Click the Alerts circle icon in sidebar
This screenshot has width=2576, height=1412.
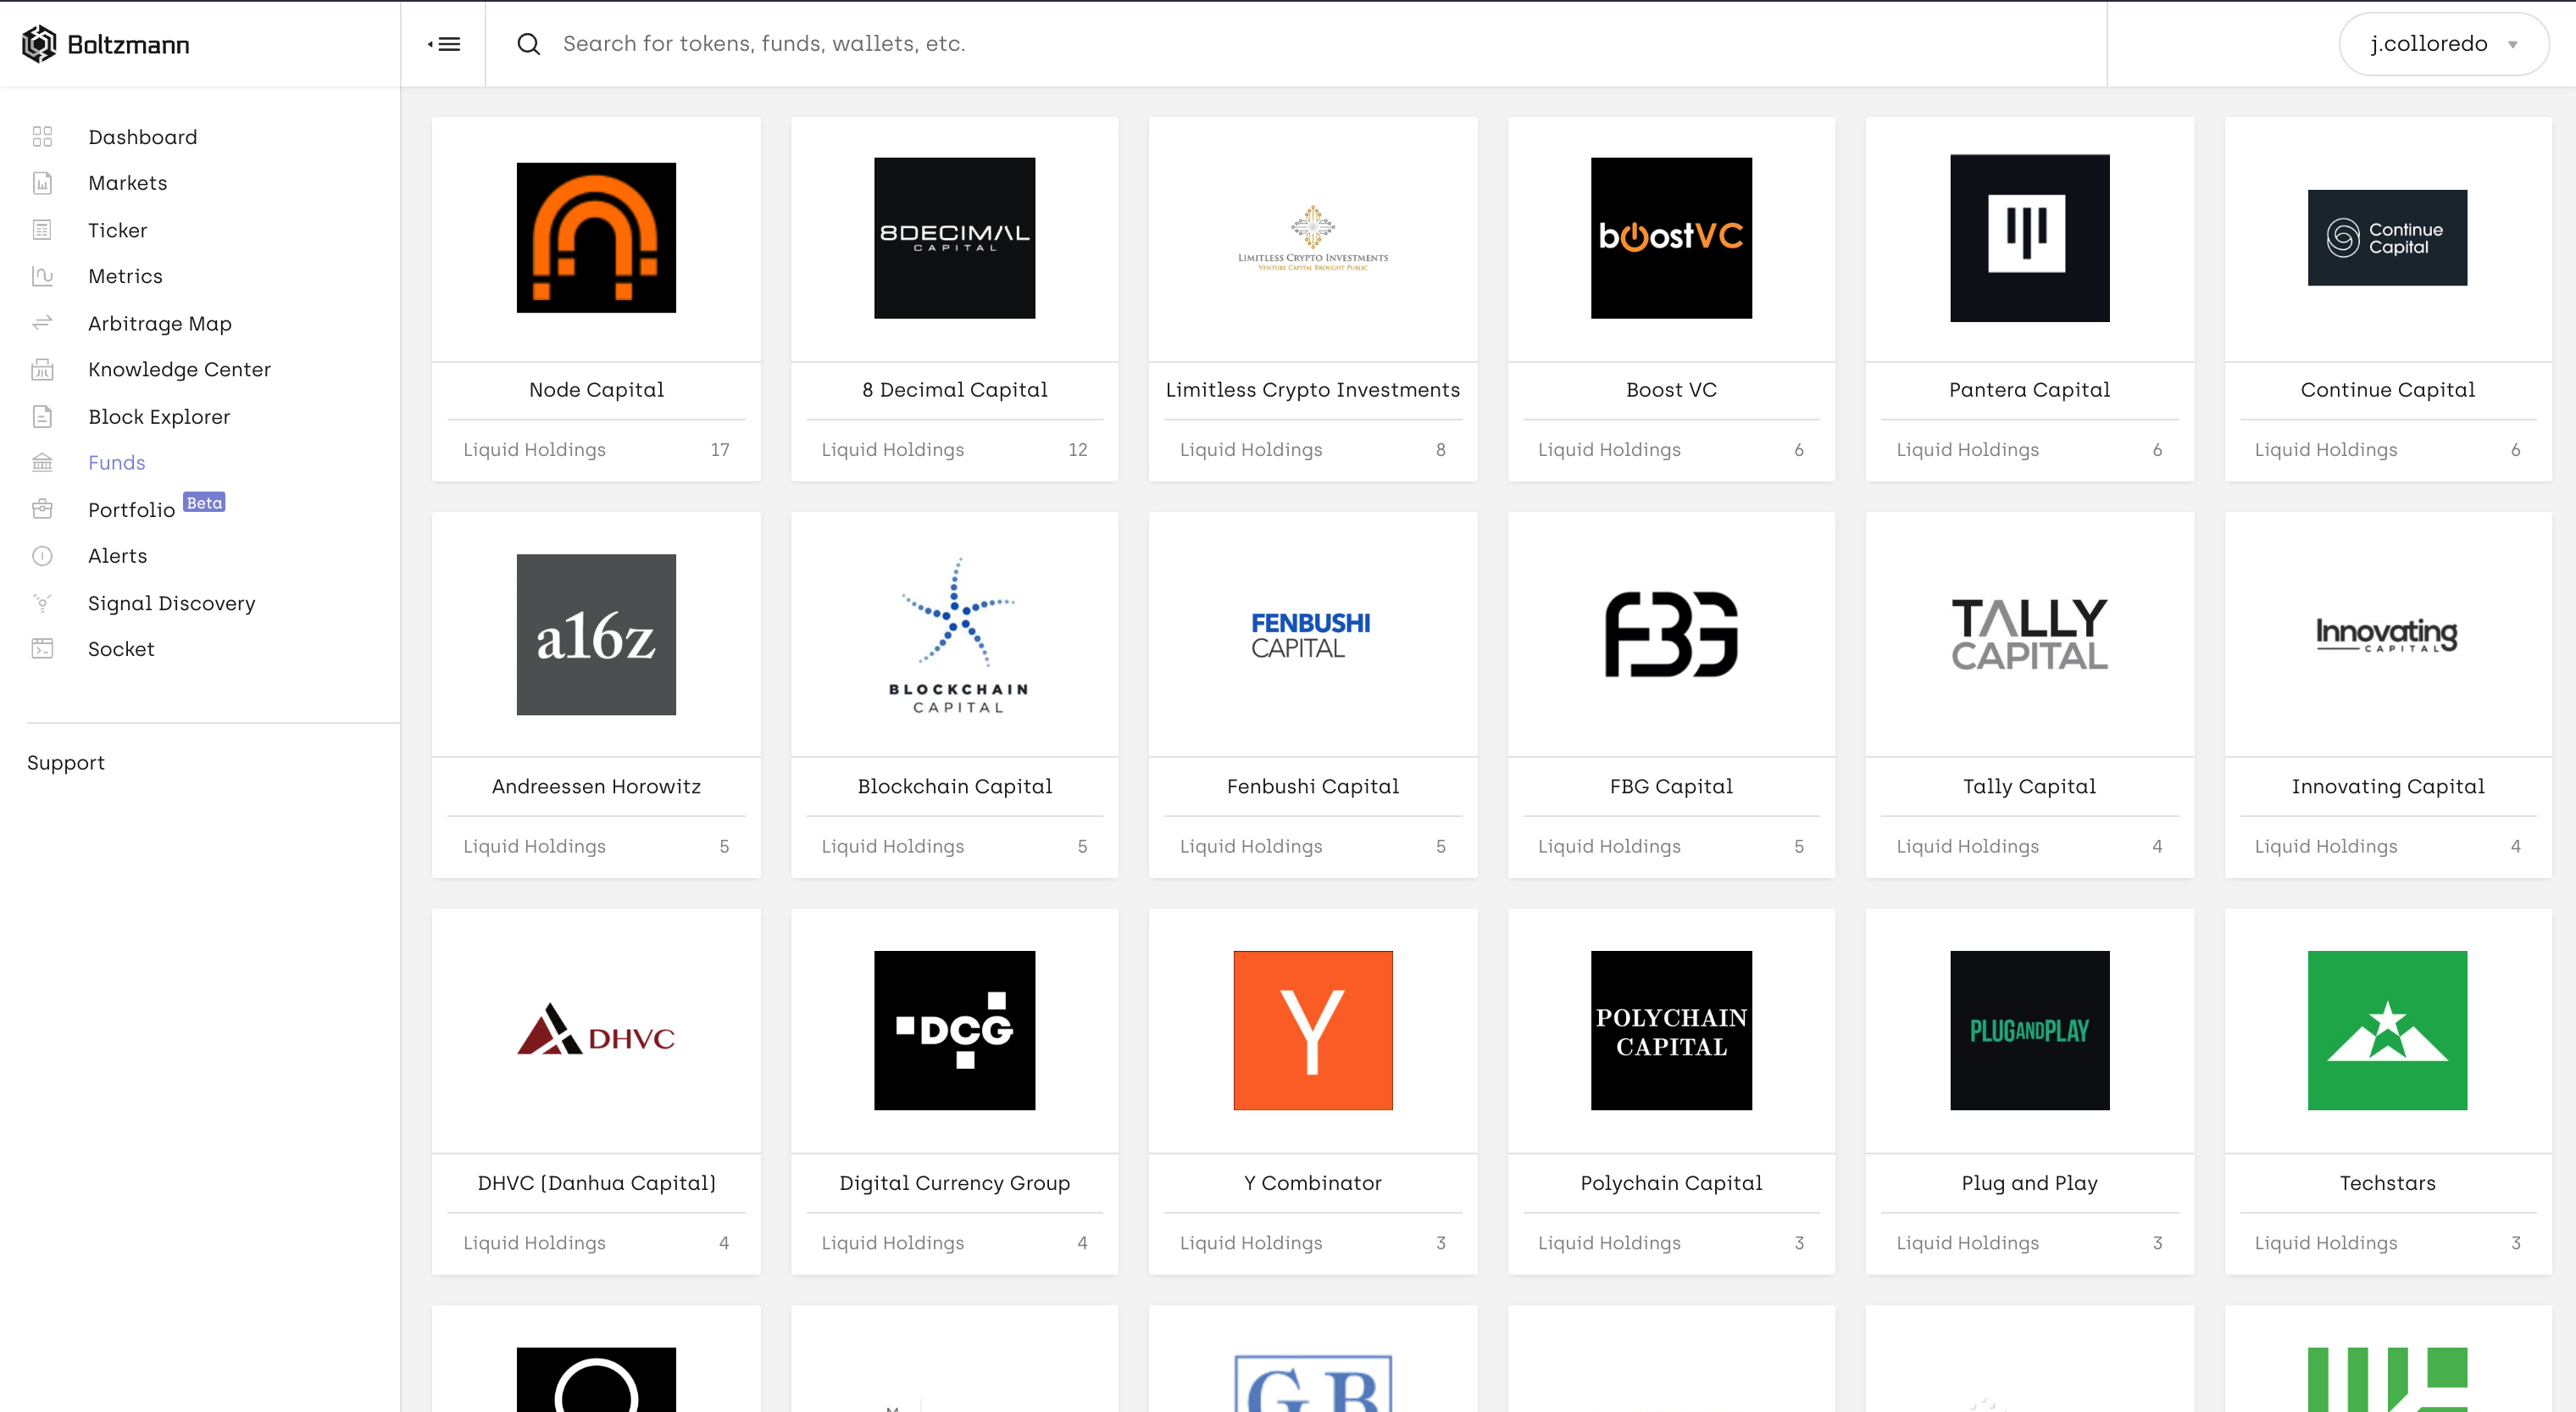[42, 556]
